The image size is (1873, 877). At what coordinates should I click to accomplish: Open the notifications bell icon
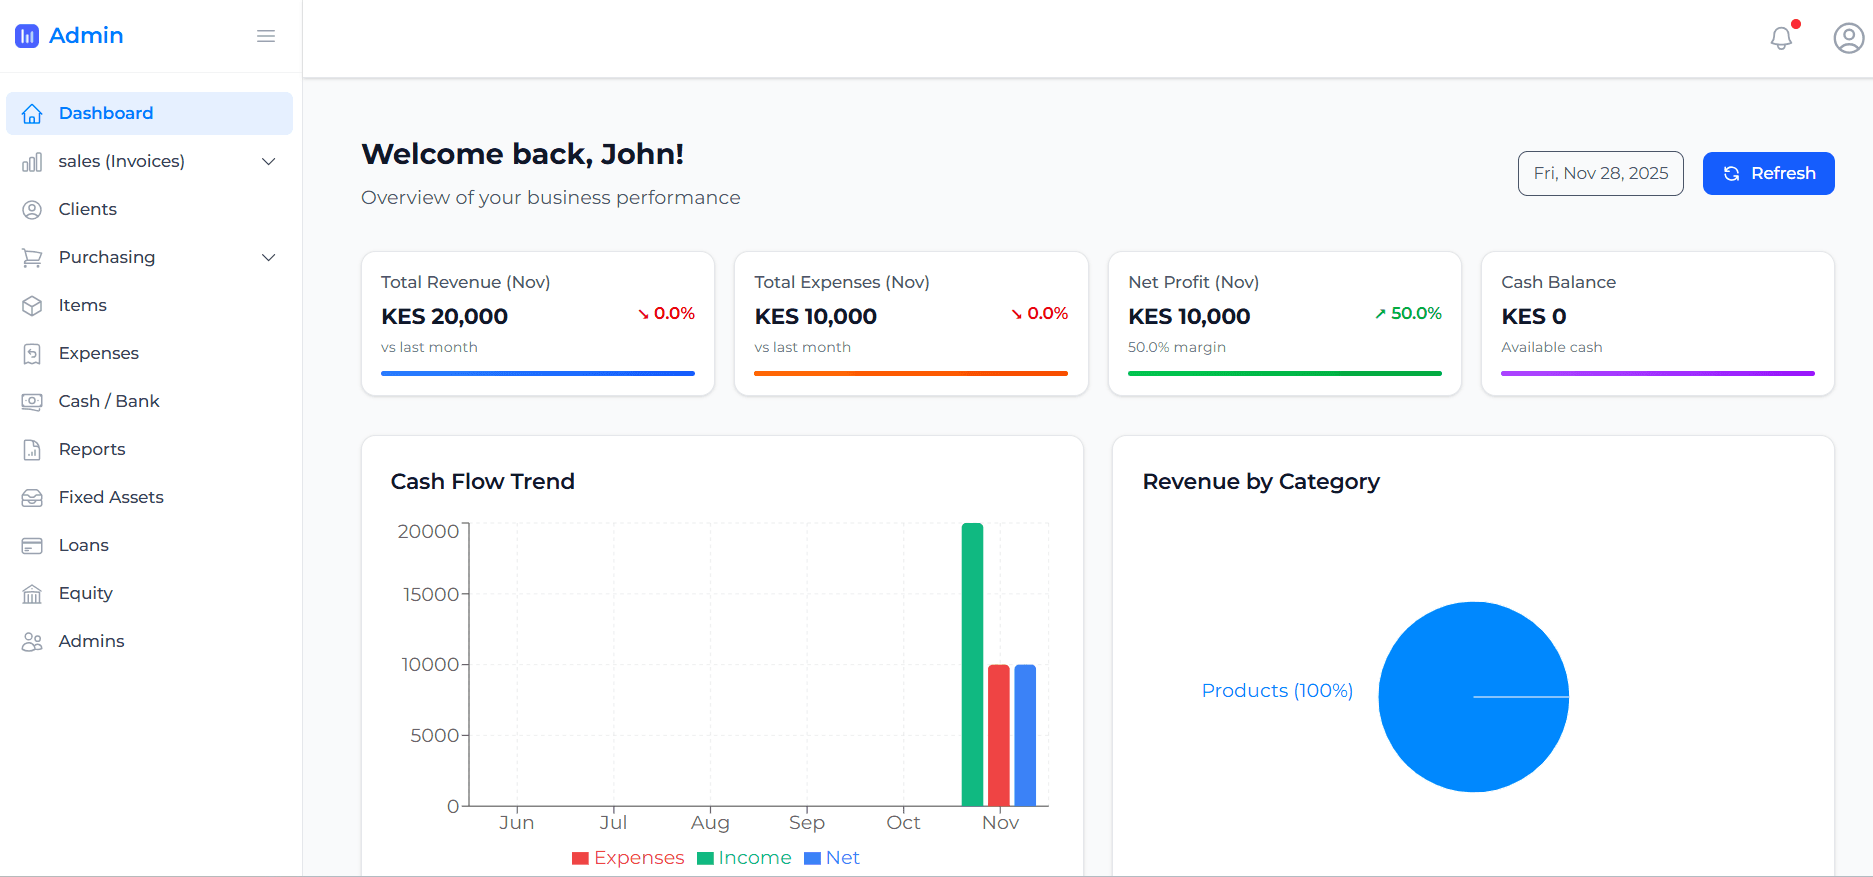[1781, 38]
